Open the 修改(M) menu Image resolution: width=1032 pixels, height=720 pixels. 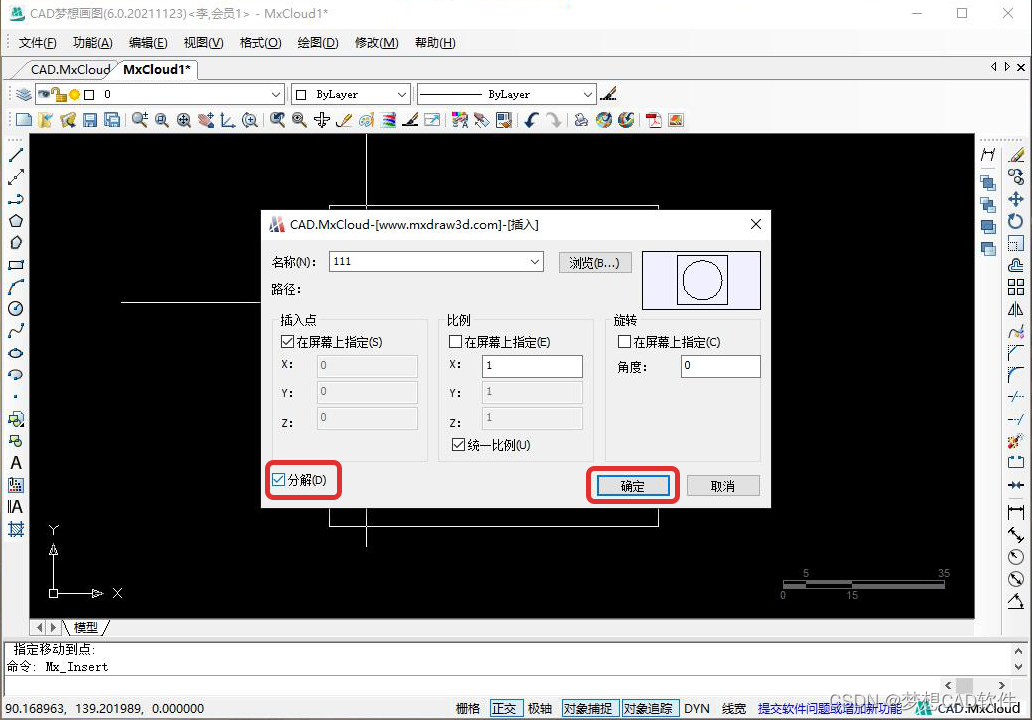click(376, 43)
